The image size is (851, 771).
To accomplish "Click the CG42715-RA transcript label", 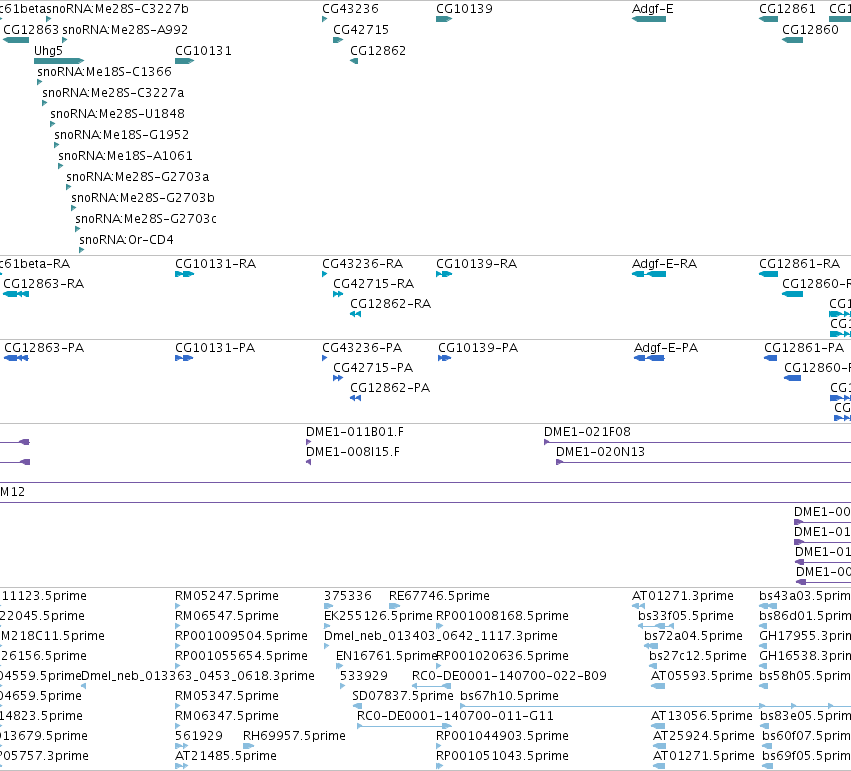I will pyautogui.click(x=373, y=284).
